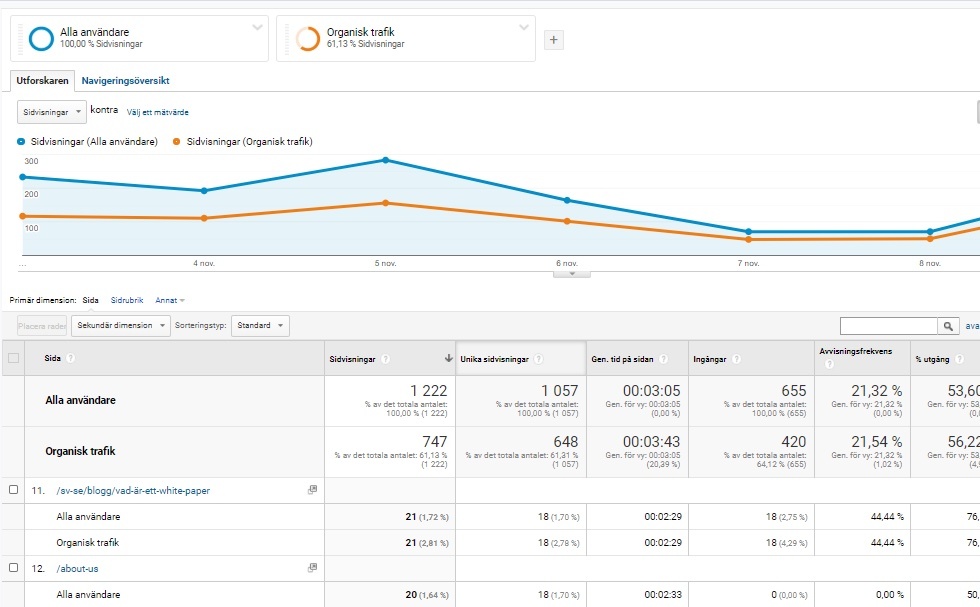This screenshot has width=980, height=607.
Task: Click the sort arrow in Sidvisningar column
Action: pos(448,359)
